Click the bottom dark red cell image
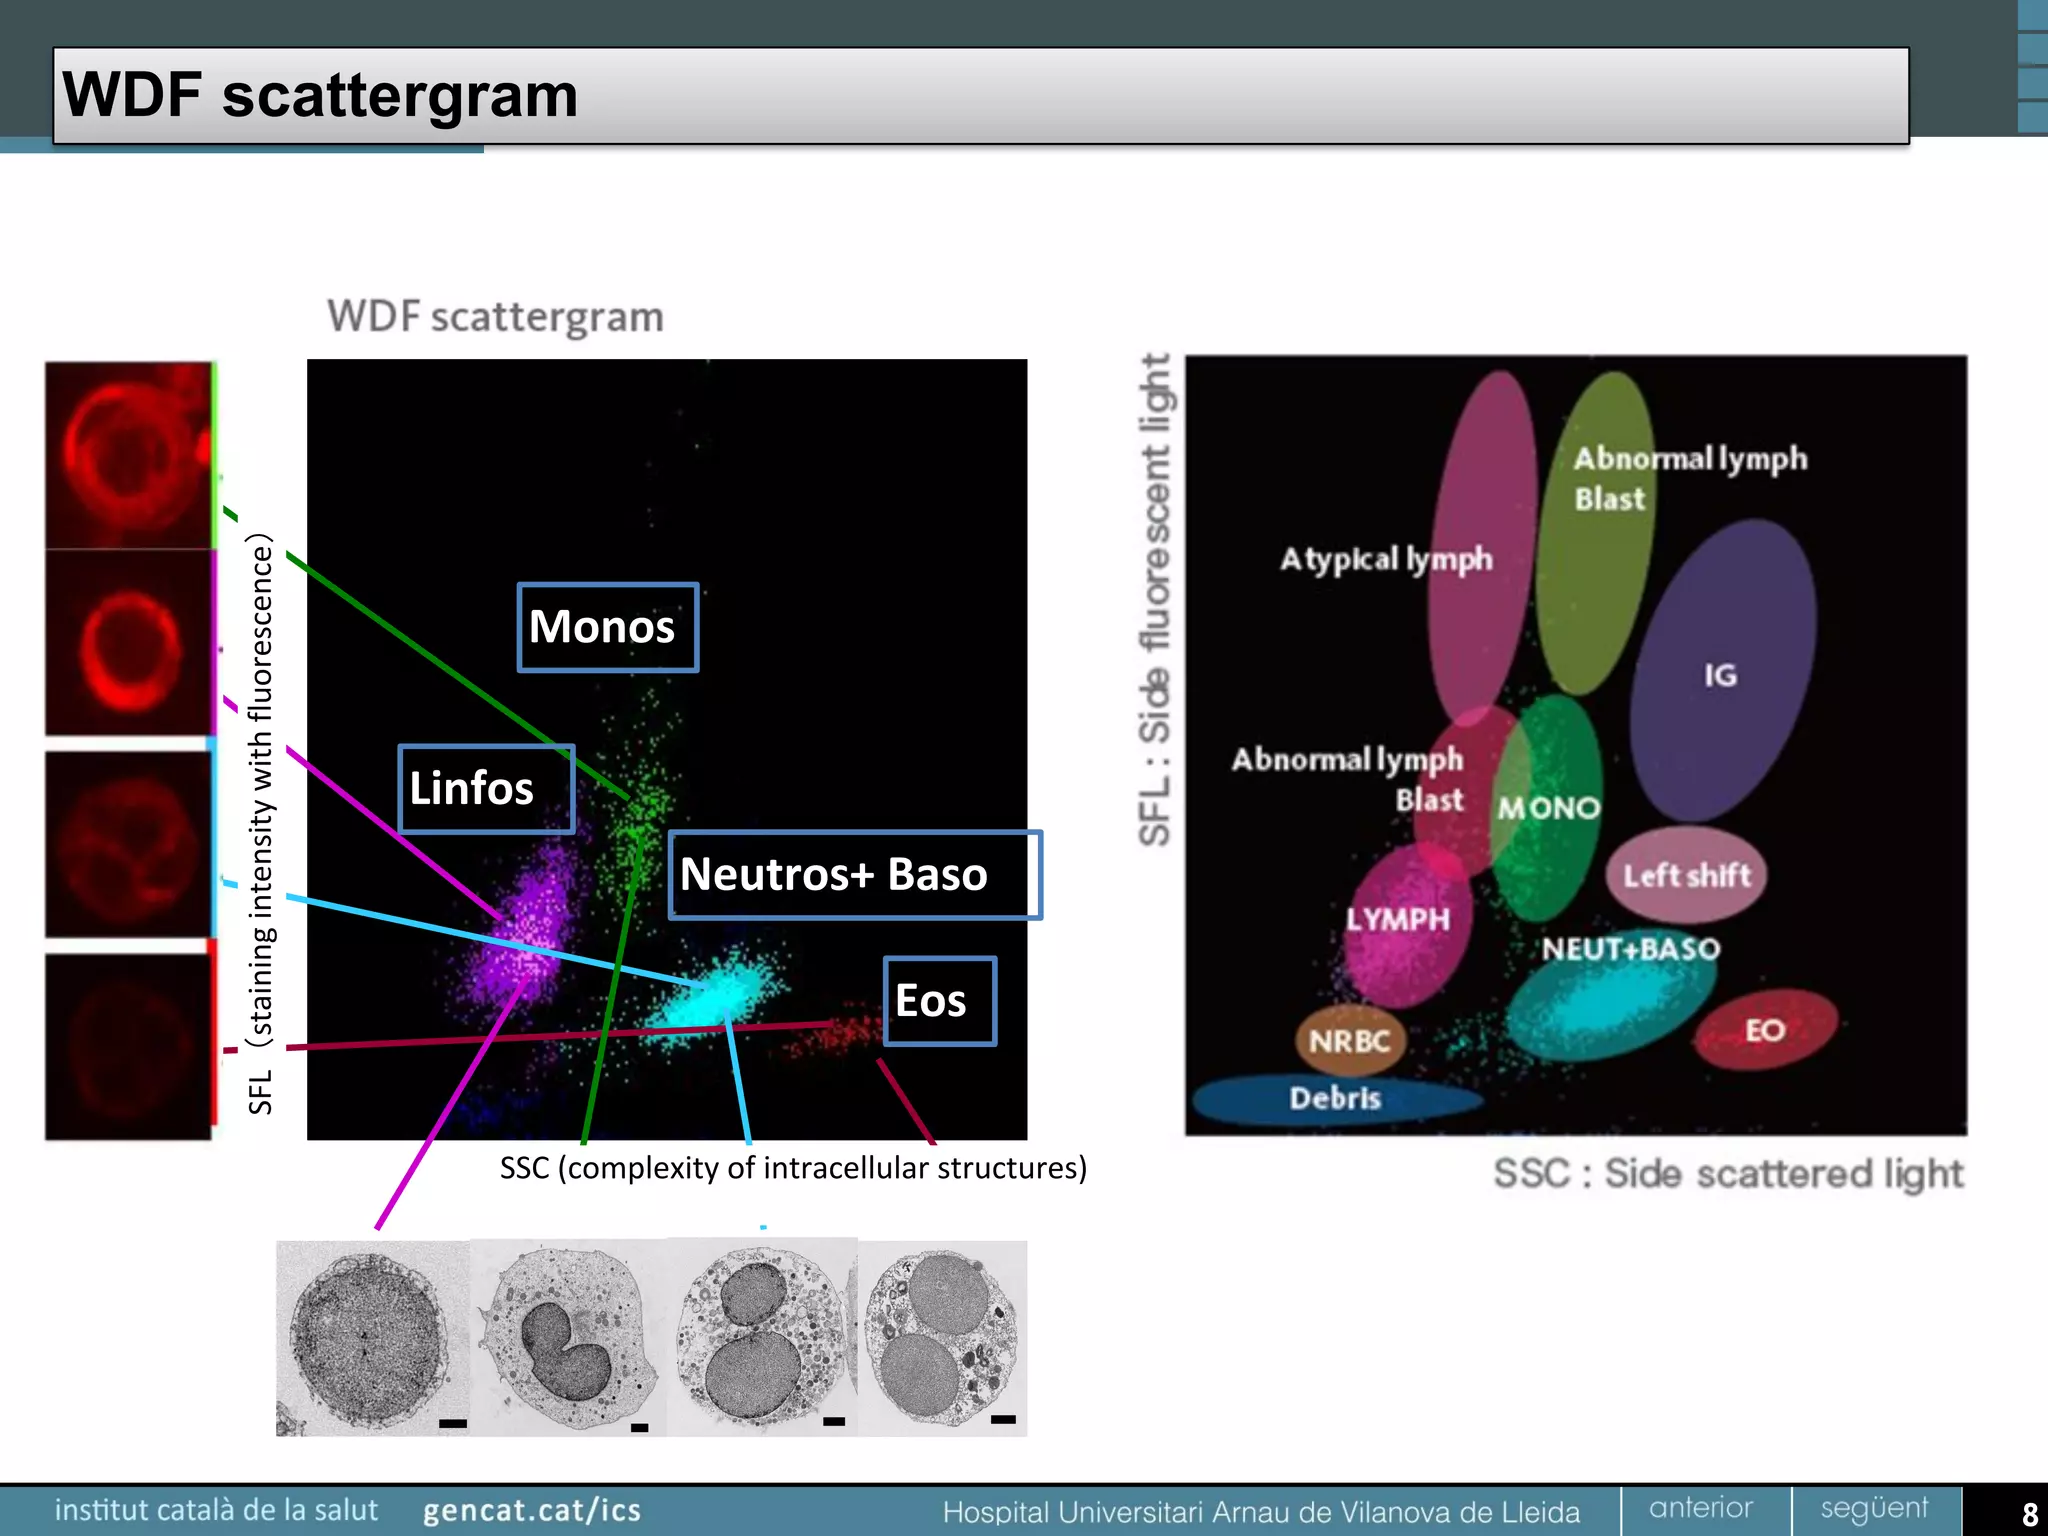Screen dimensions: 2048x1536 click(128, 1045)
